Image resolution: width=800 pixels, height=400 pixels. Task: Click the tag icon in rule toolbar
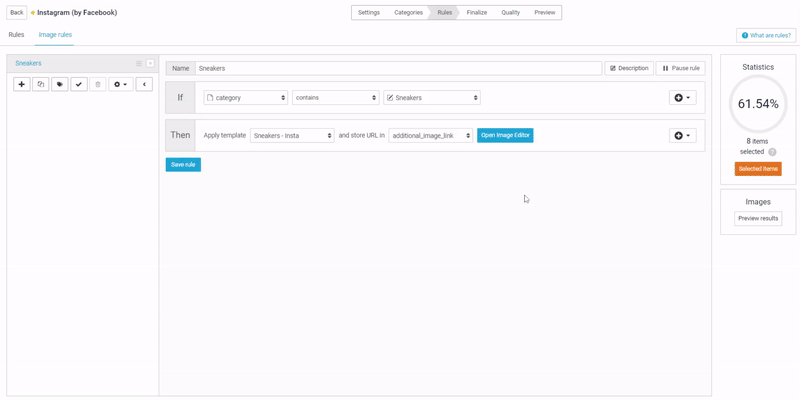[60, 84]
